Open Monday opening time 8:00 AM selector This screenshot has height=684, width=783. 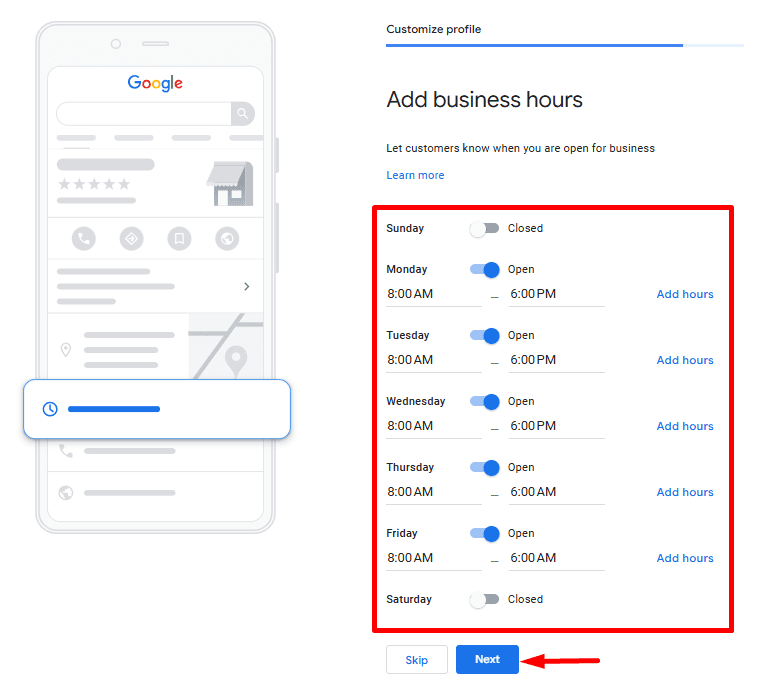[x=433, y=294]
